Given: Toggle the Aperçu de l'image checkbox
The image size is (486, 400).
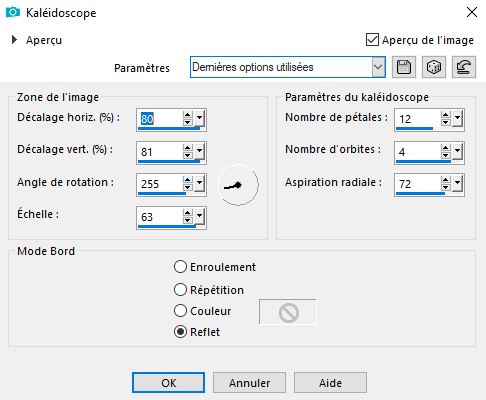Looking at the screenshot, I should click(372, 40).
